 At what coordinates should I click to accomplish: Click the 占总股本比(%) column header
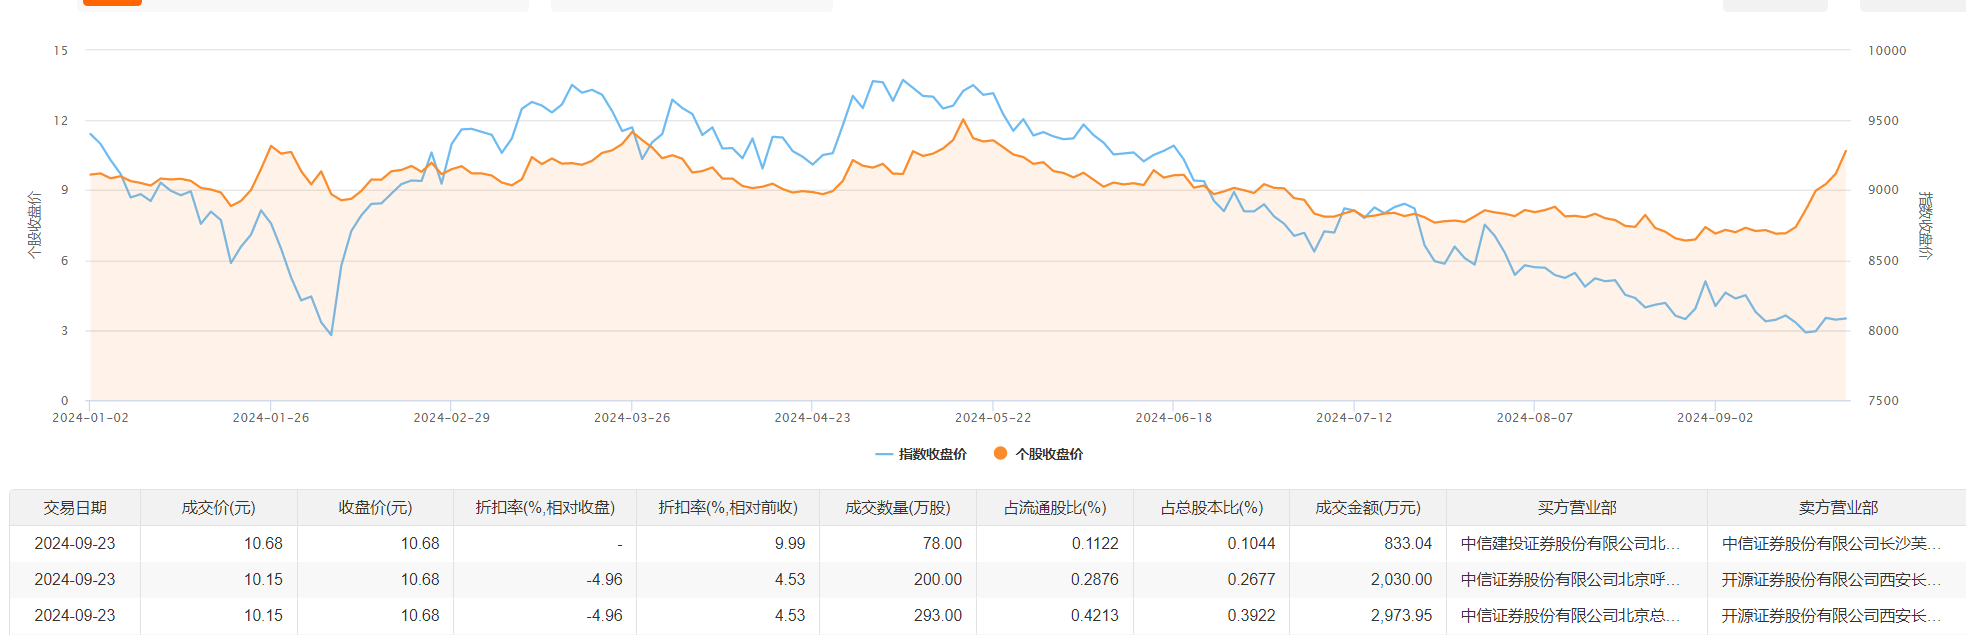[x=1211, y=508]
